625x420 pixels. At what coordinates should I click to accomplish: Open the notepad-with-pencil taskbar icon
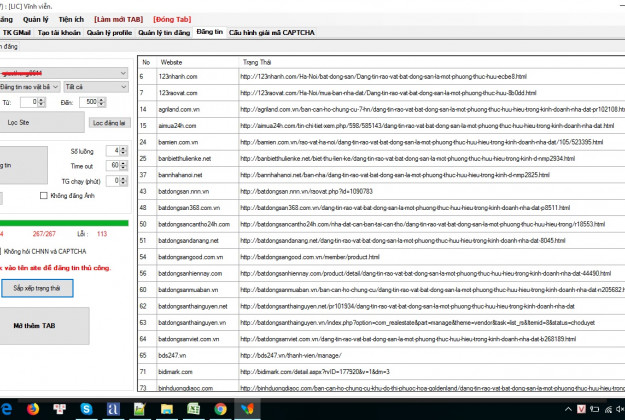140,409
